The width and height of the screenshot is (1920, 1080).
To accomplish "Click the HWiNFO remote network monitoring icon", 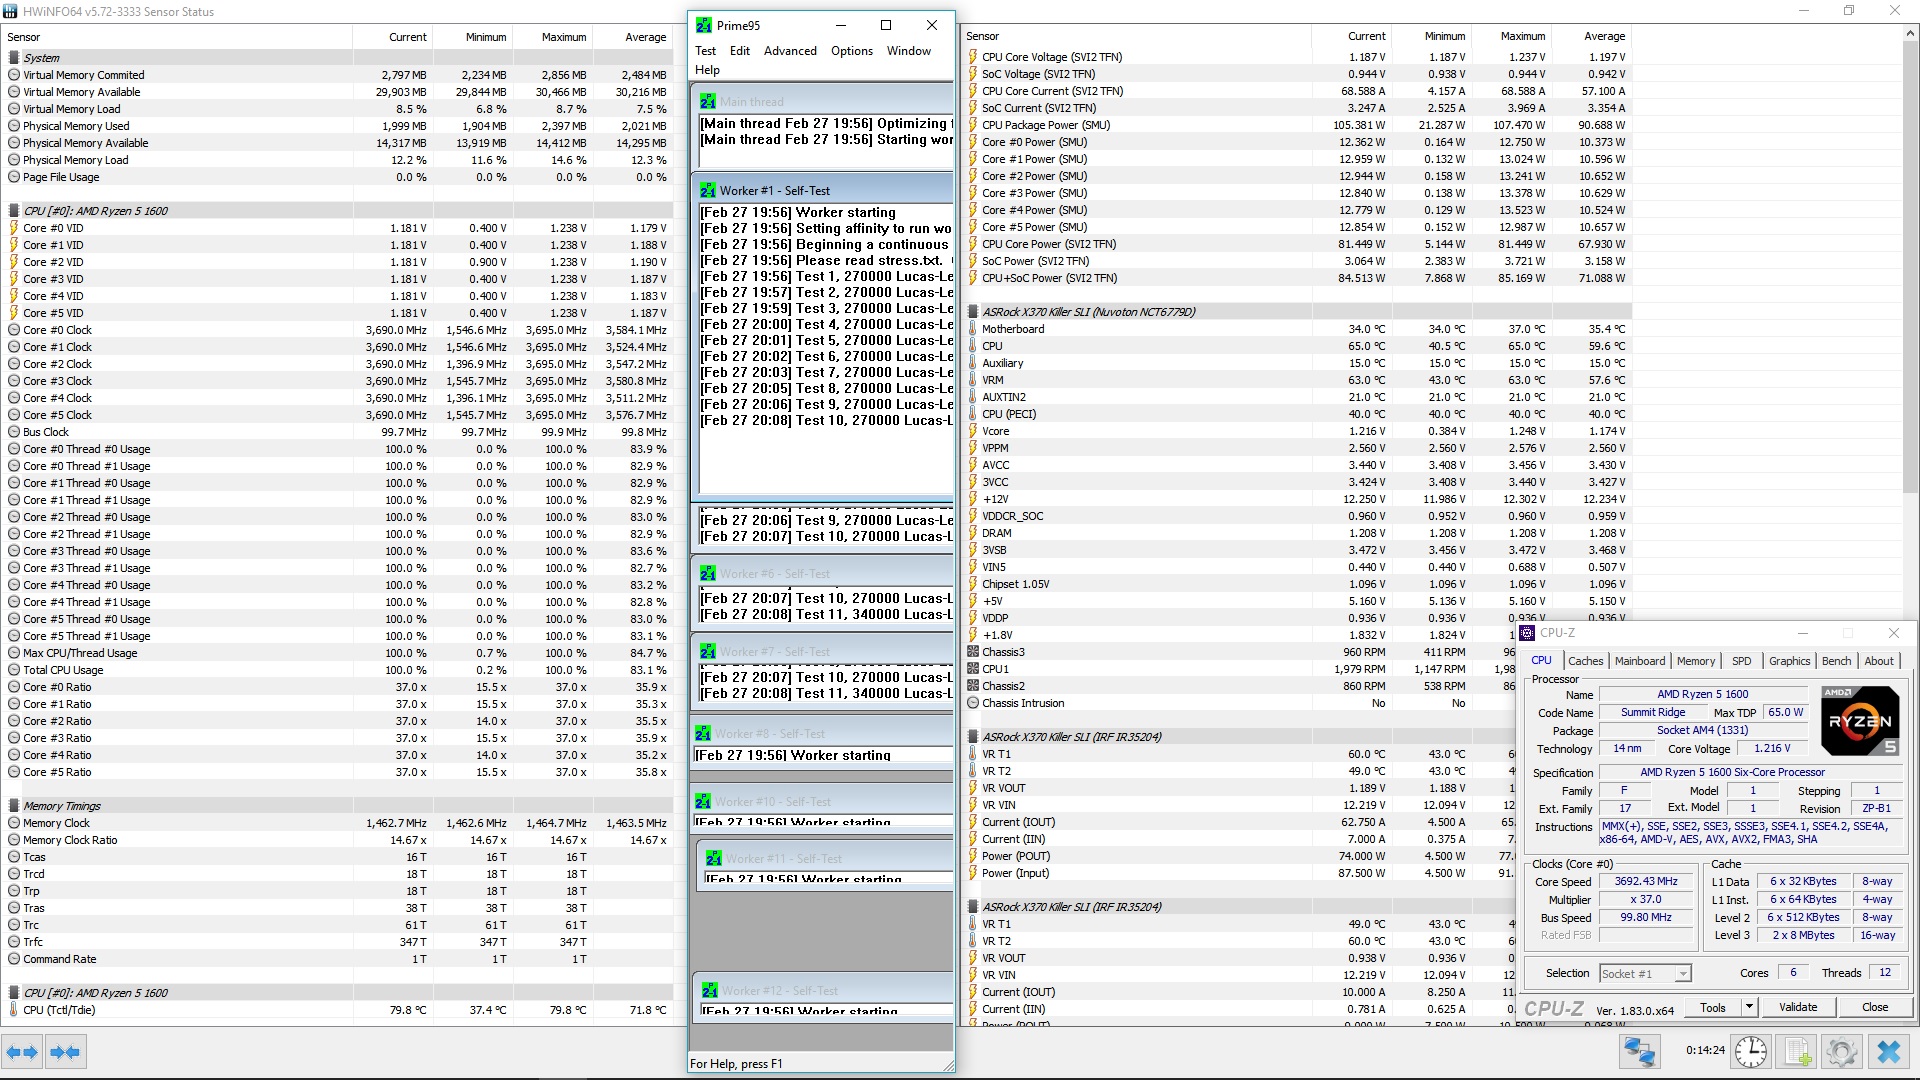I will [1640, 1051].
